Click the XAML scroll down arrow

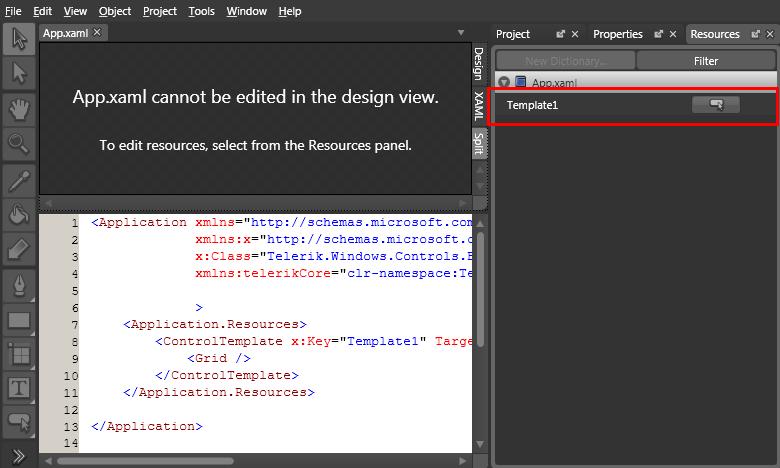point(480,444)
